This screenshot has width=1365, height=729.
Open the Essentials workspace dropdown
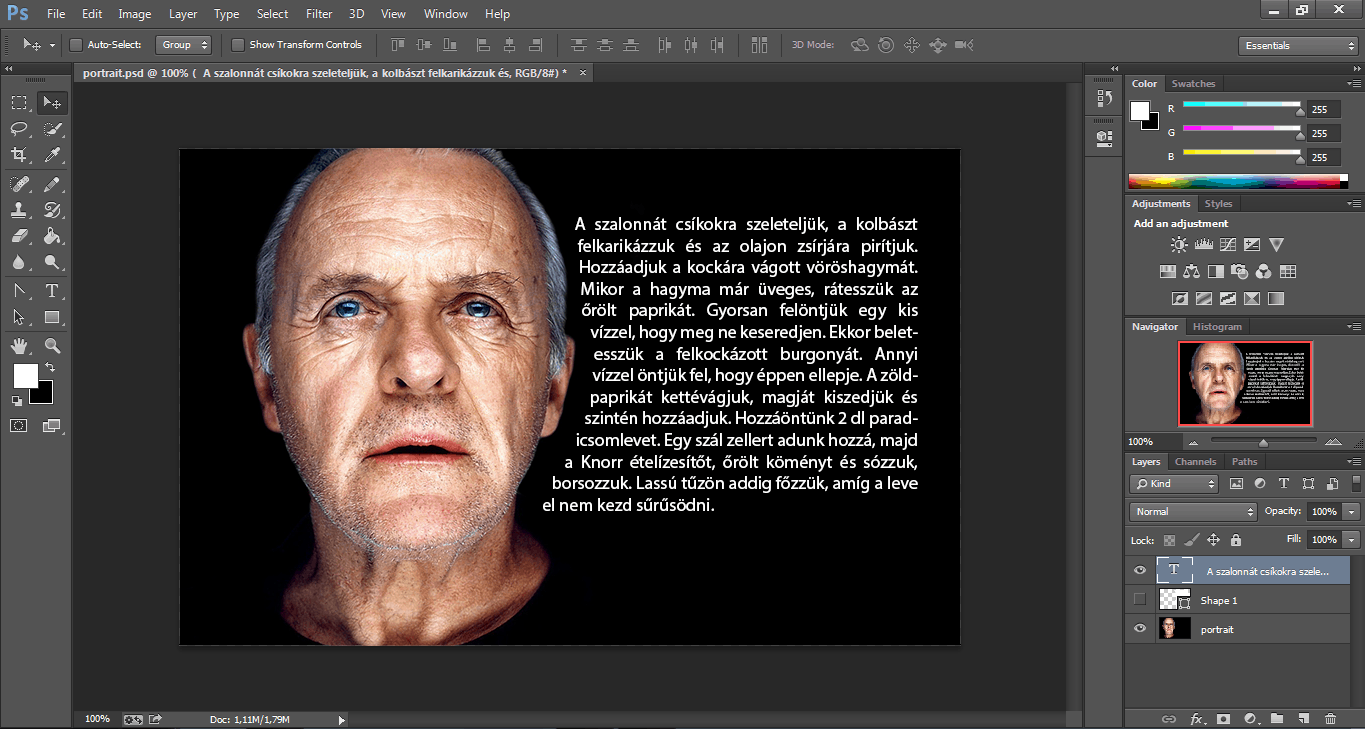(x=1296, y=46)
